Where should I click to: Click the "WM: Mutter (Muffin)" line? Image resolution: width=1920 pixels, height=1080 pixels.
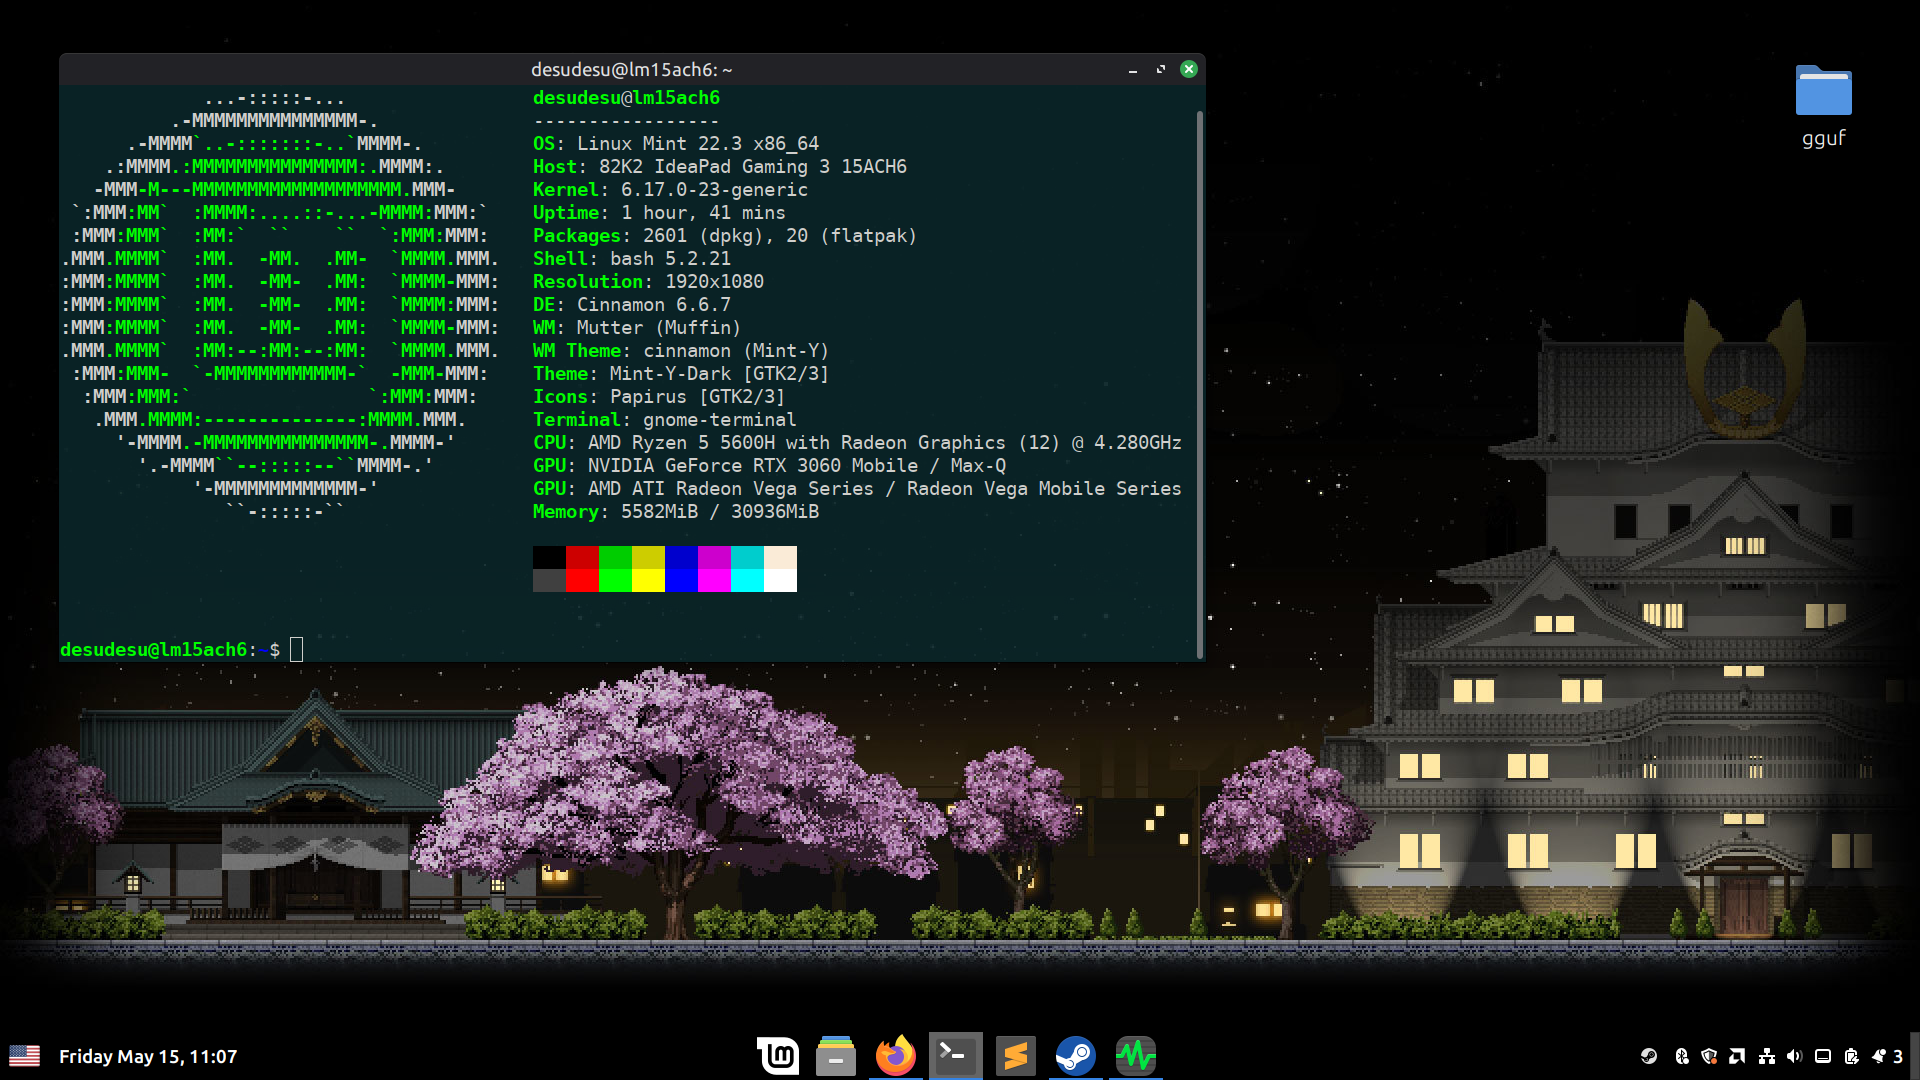(637, 328)
